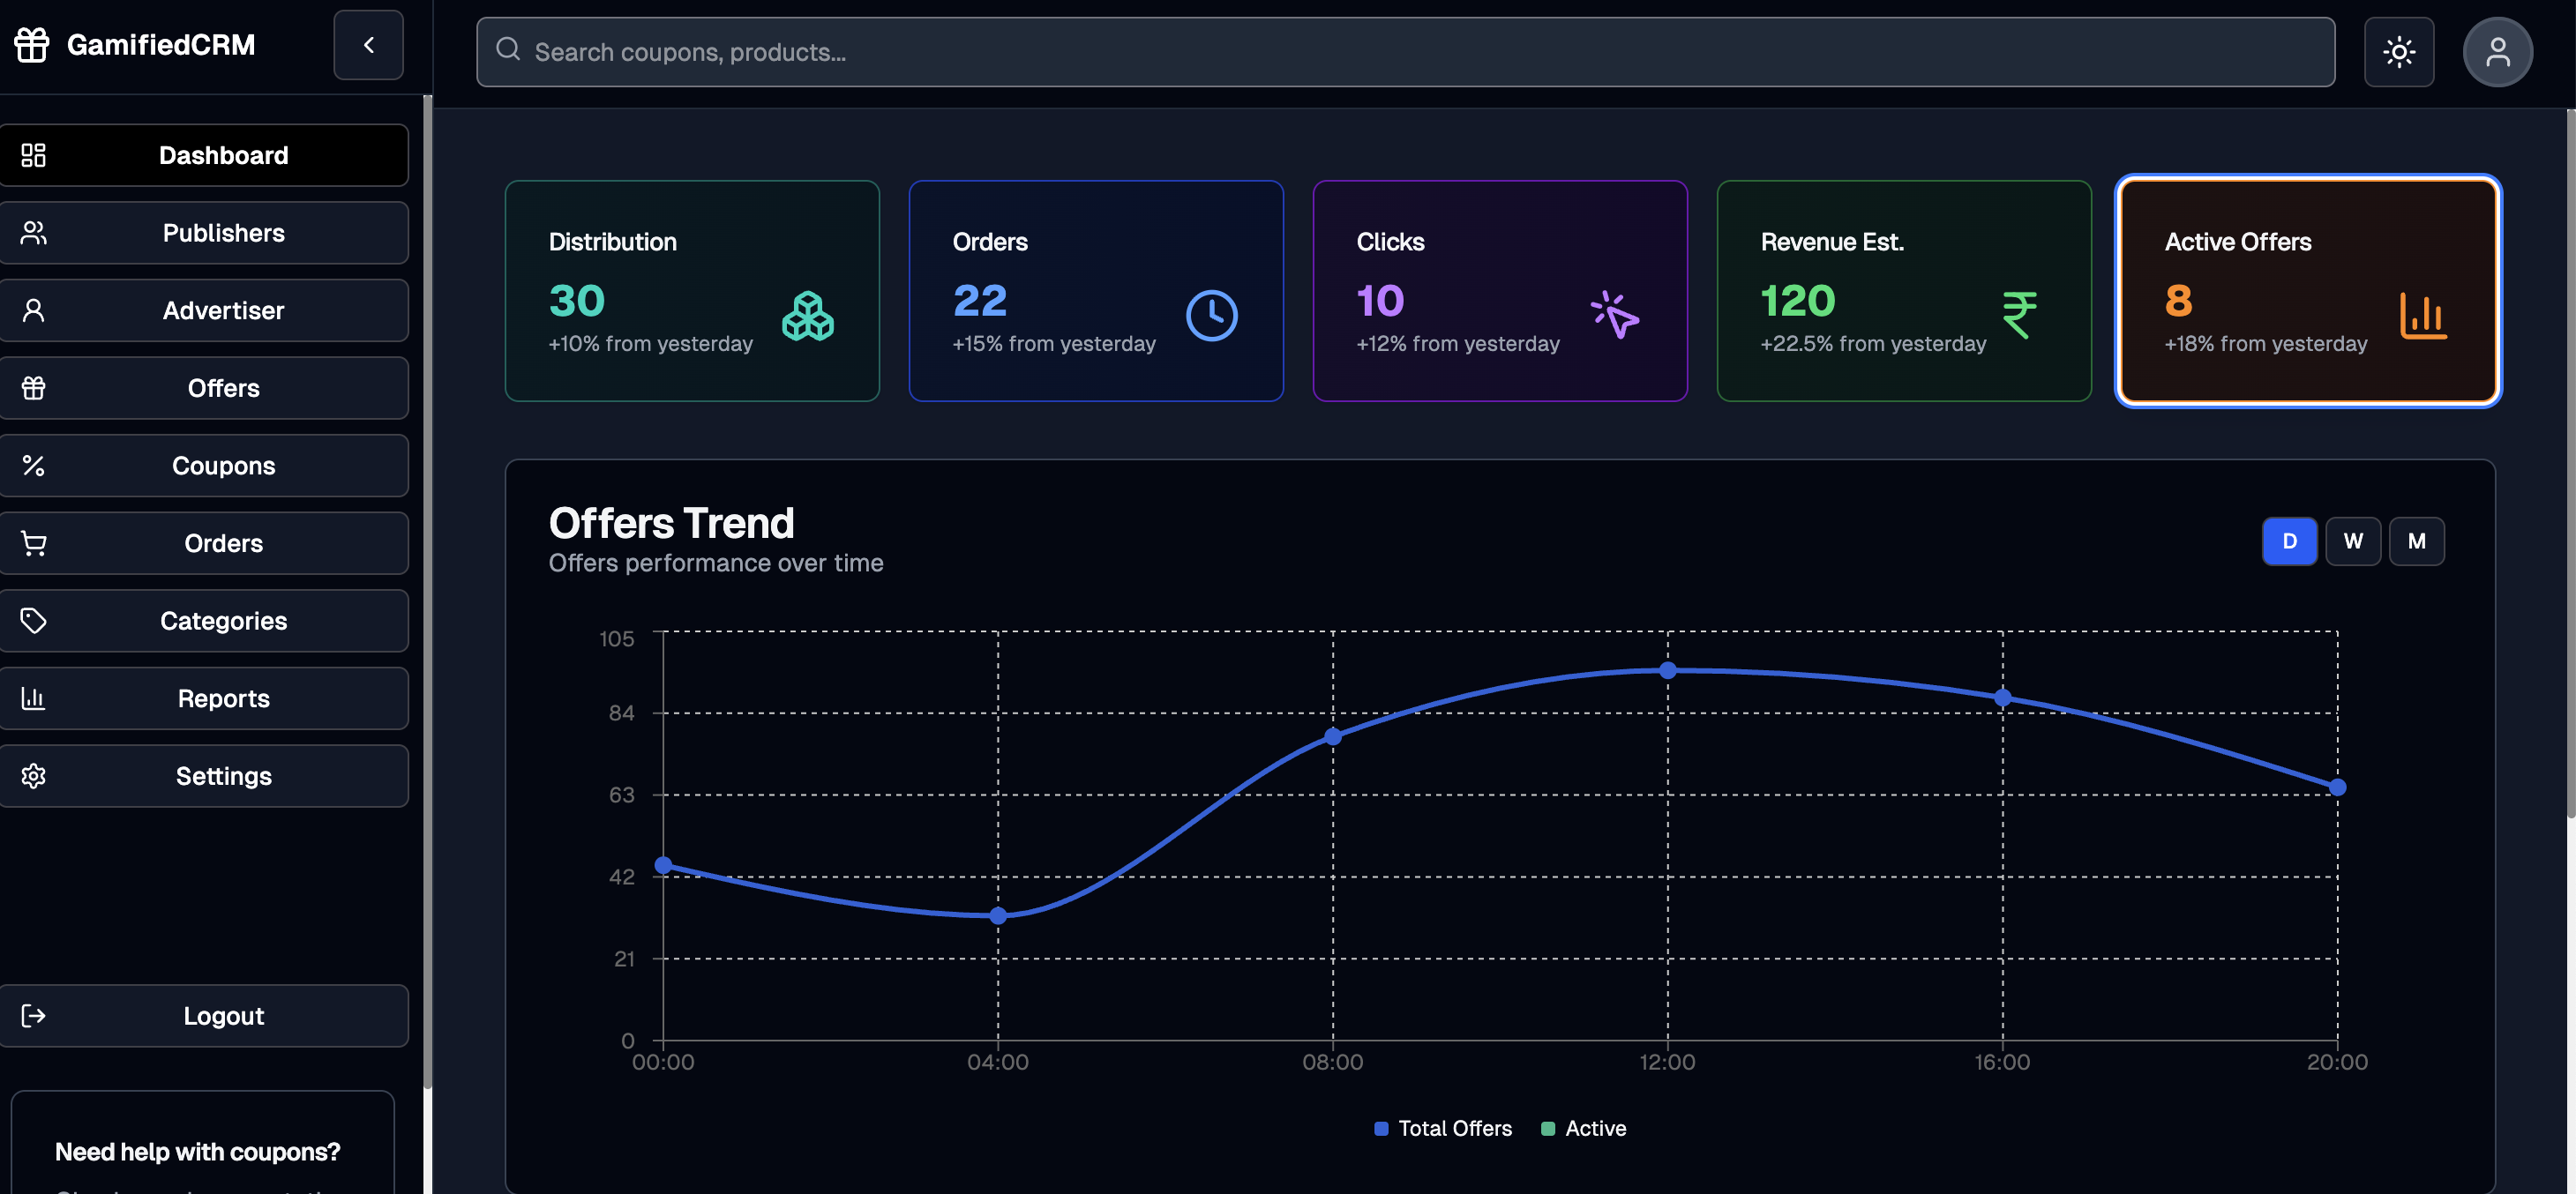Image resolution: width=2576 pixels, height=1194 pixels.
Task: Click the Orders clock icon
Action: point(1211,316)
